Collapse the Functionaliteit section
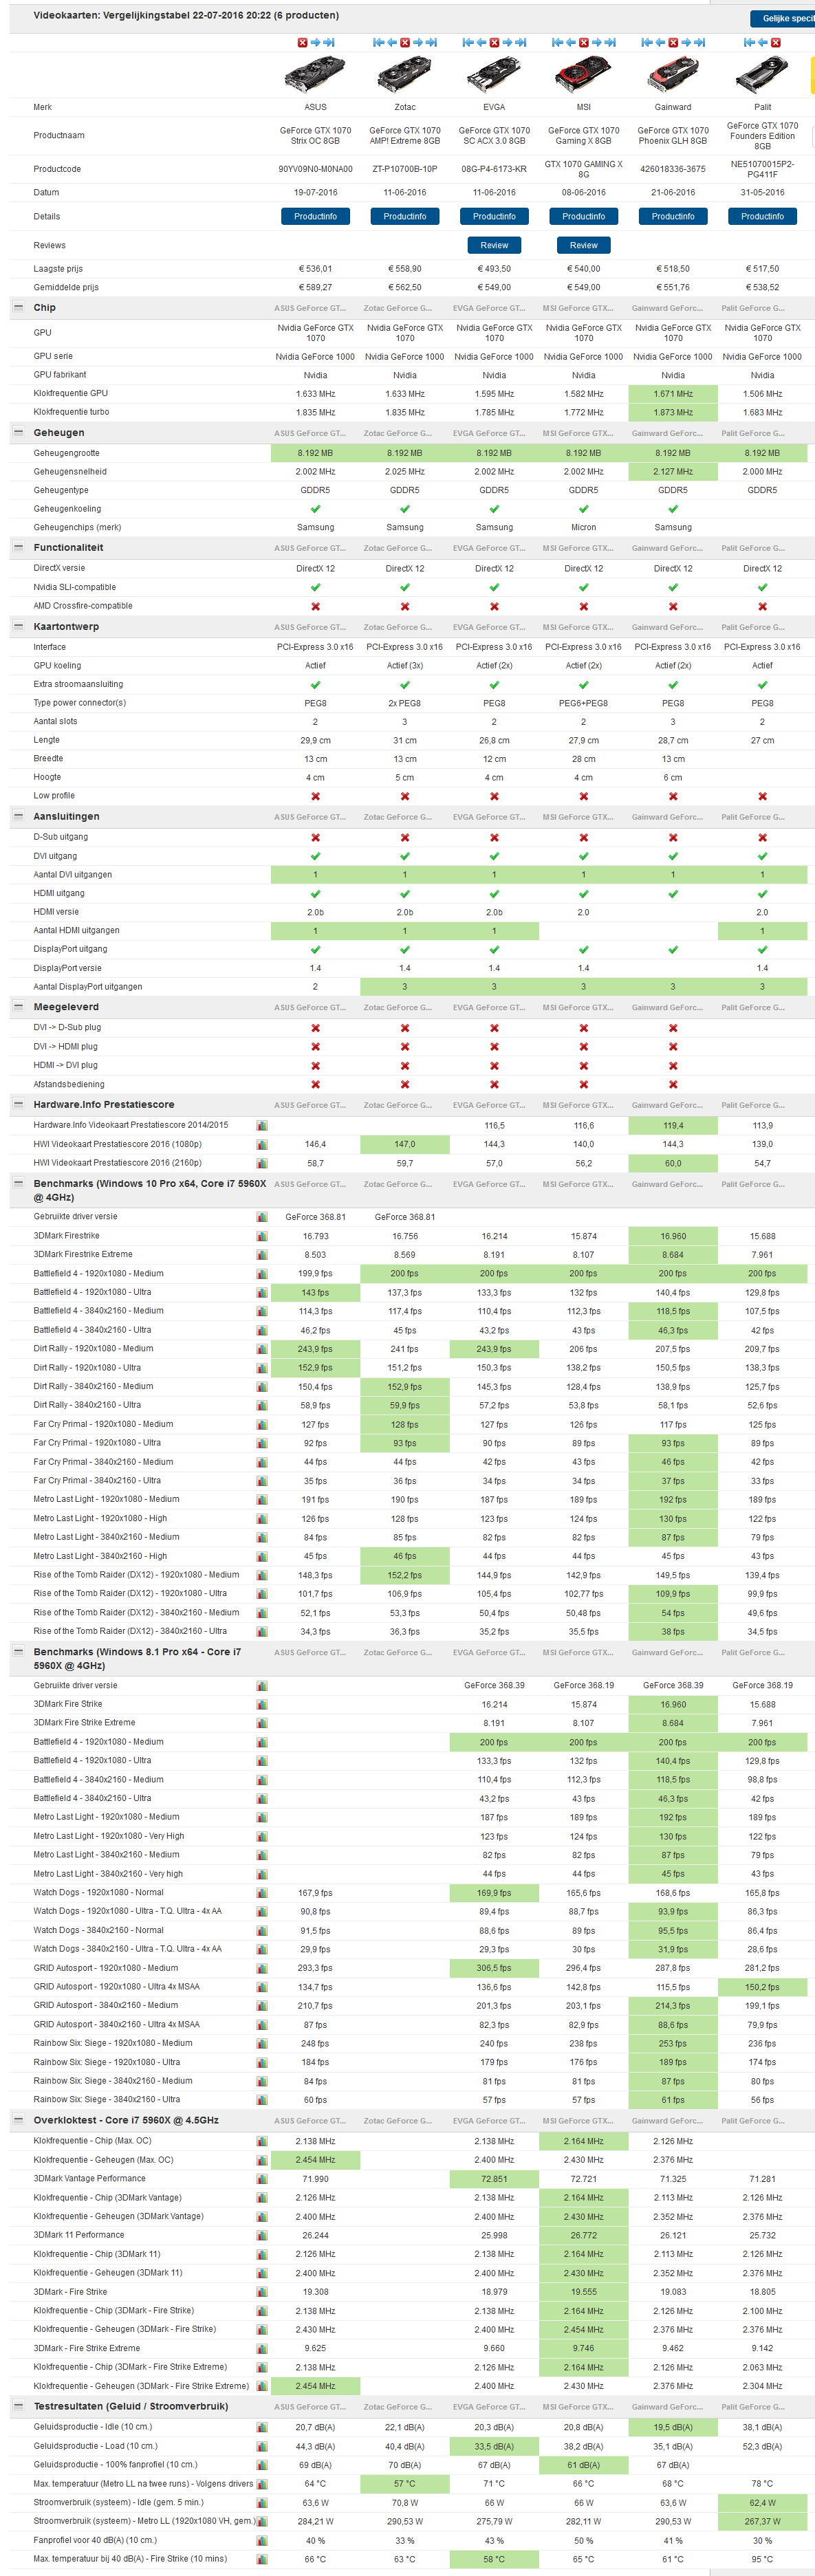This screenshot has height=2576, width=815. [18, 547]
